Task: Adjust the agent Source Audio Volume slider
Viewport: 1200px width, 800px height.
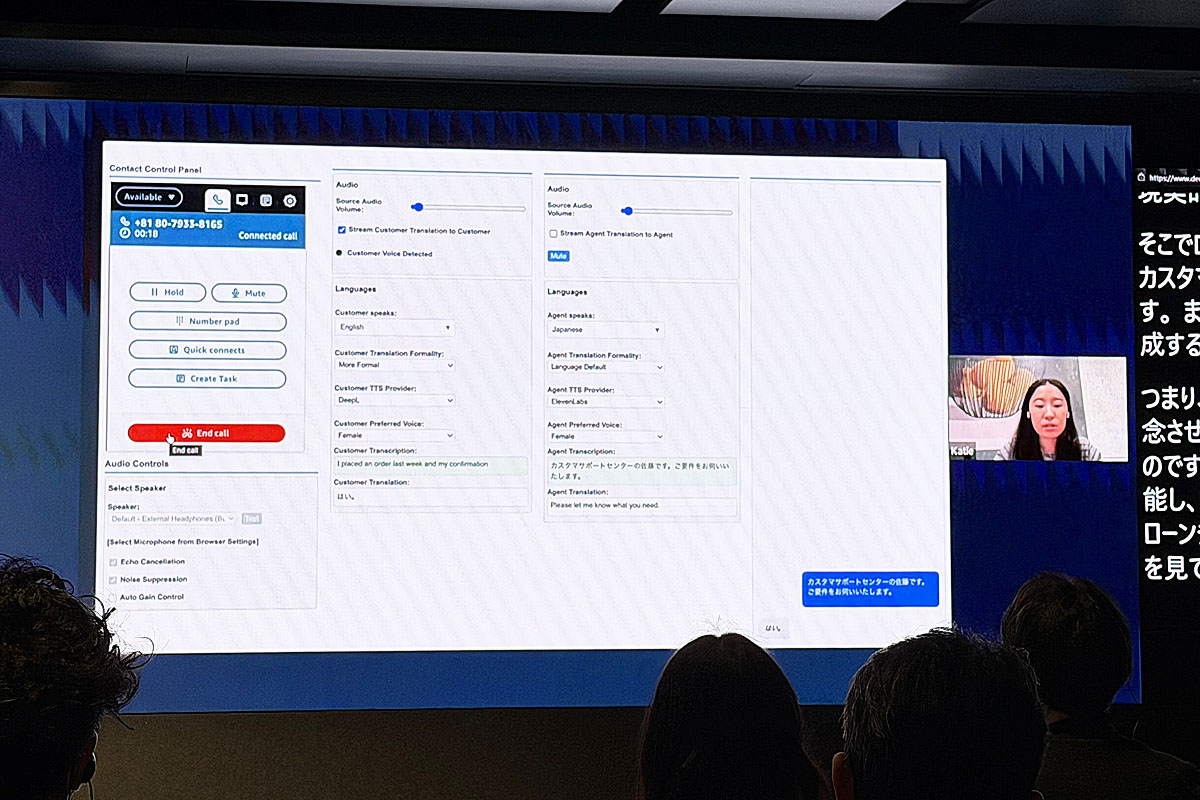Action: [x=677, y=211]
